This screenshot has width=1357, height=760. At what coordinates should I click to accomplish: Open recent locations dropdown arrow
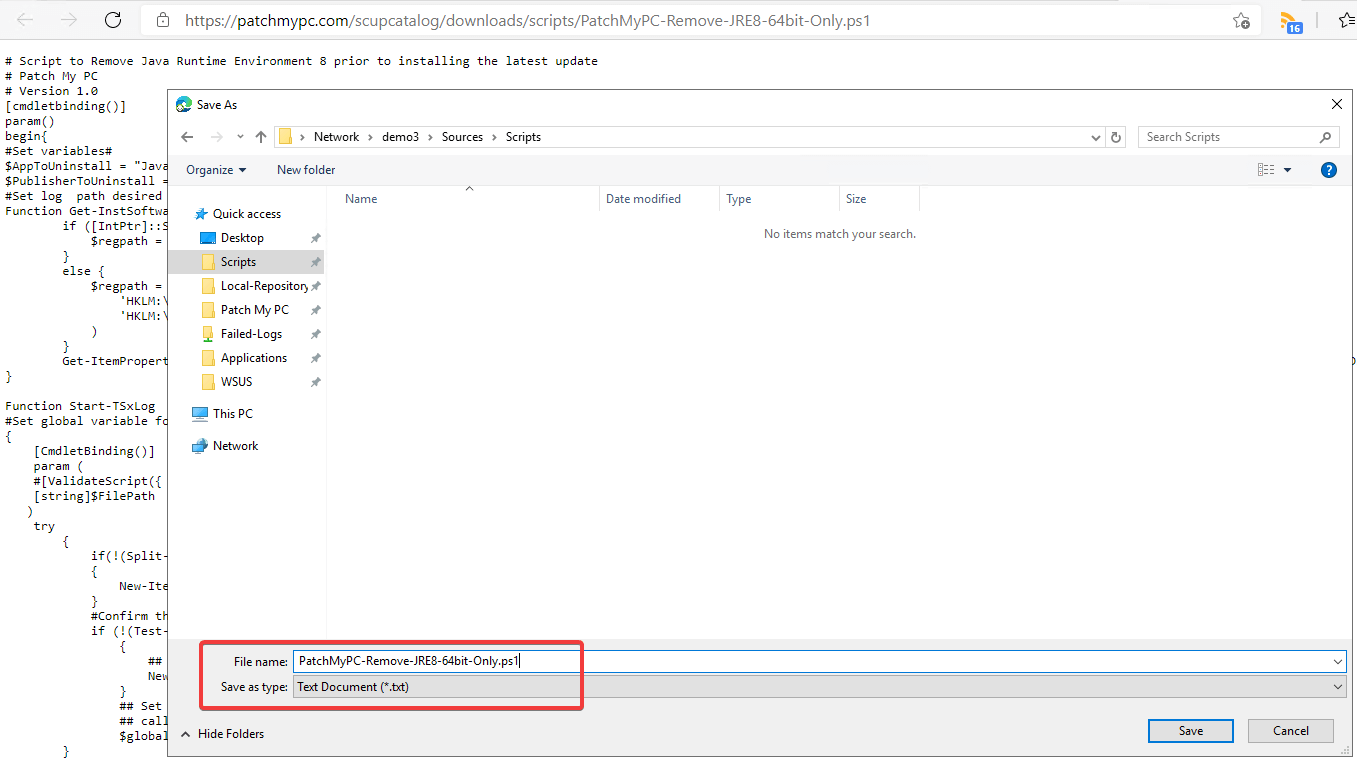pos(240,137)
